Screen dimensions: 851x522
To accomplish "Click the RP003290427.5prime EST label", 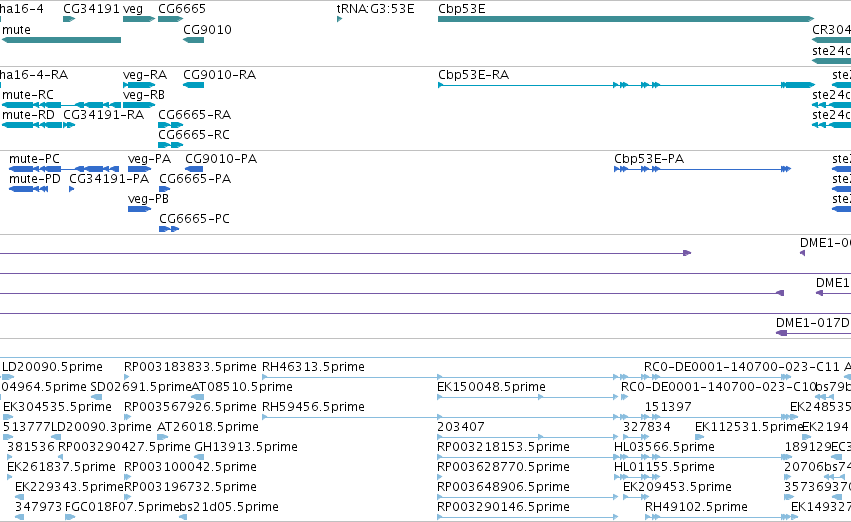I will pyautogui.click(x=124, y=447).
